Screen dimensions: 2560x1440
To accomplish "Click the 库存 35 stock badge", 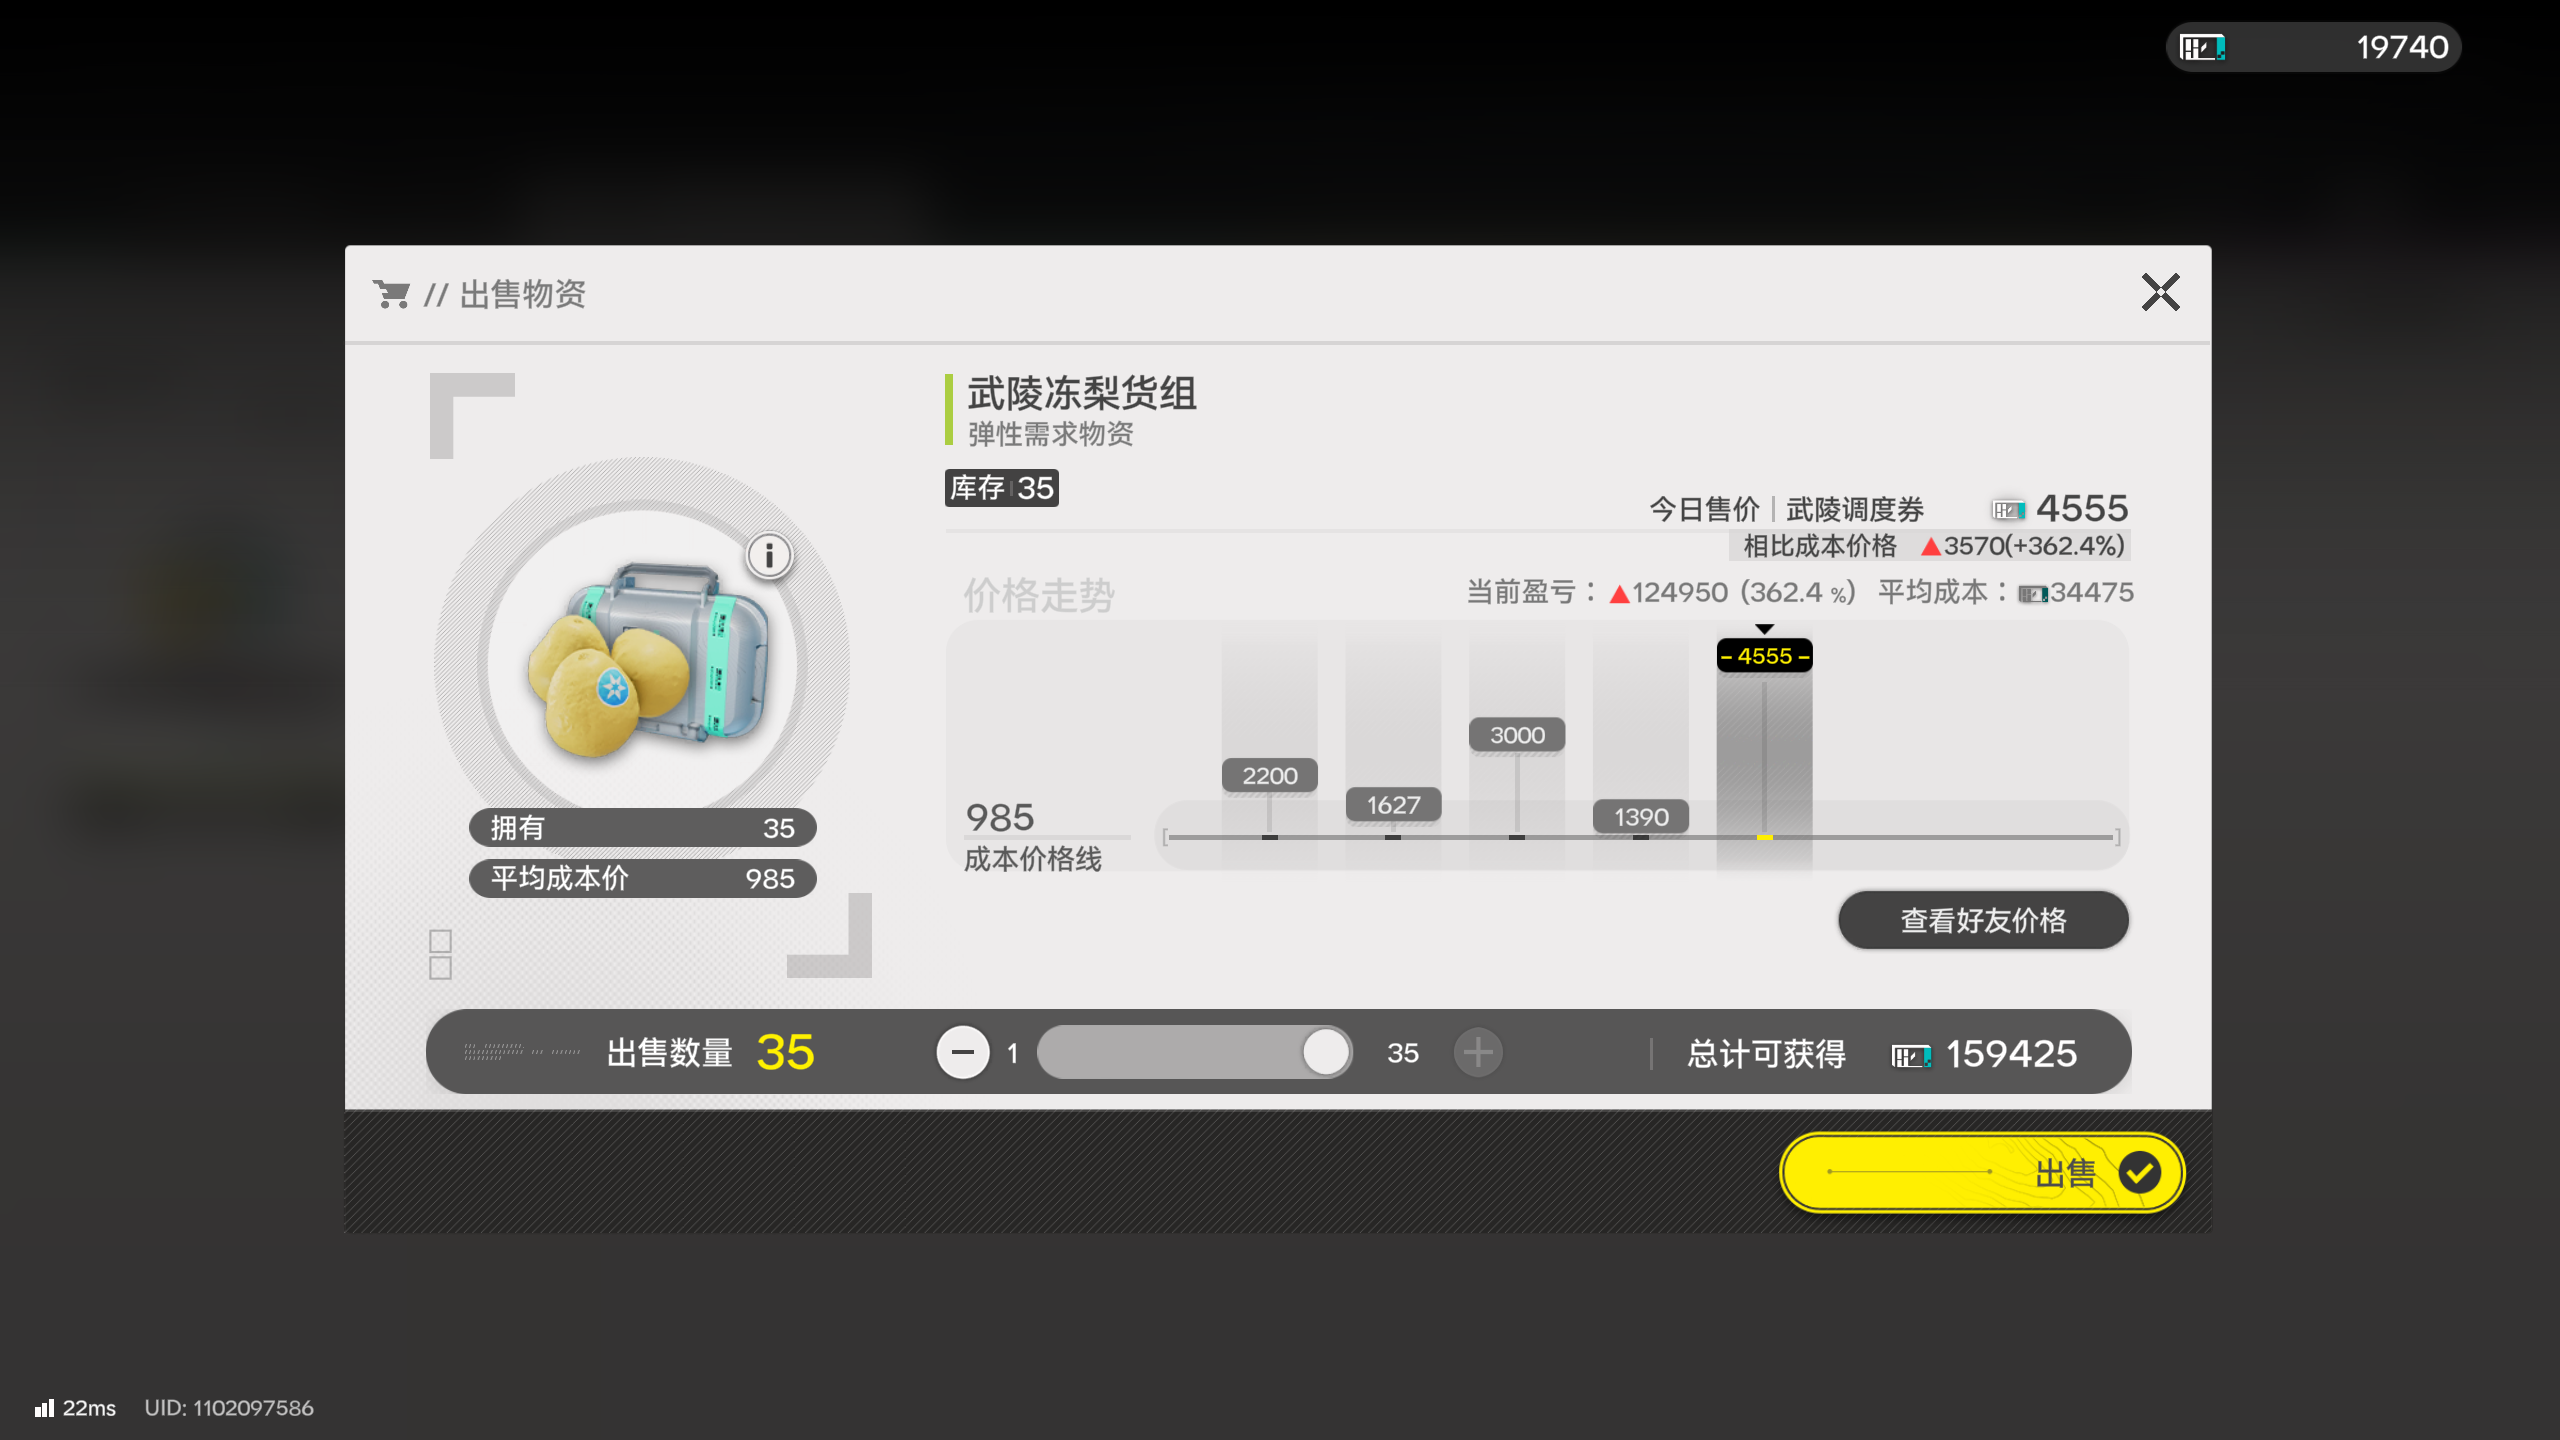I will (1001, 488).
